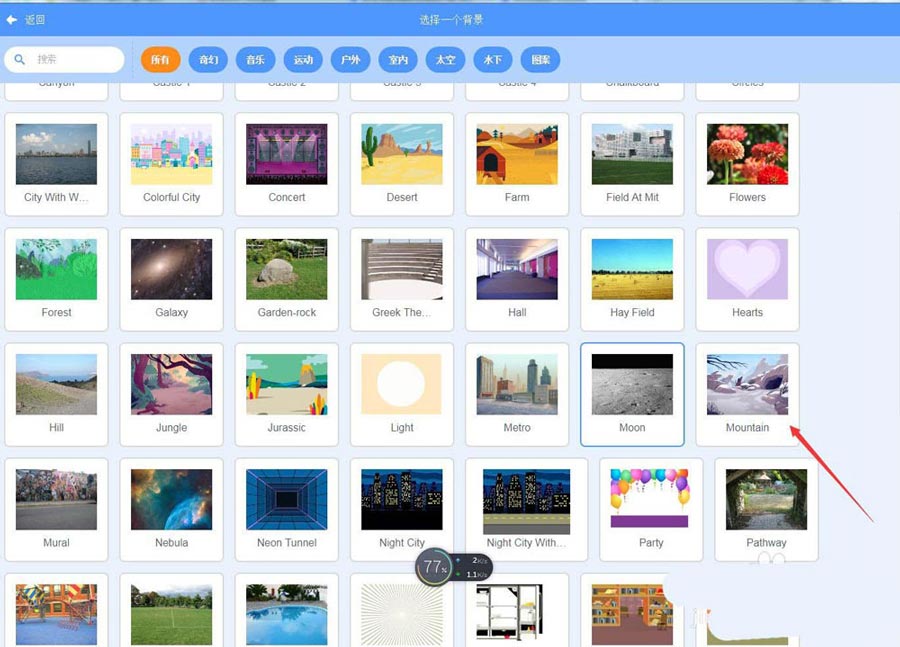
Task: Click the 77% performance monitor widget
Action: click(454, 567)
